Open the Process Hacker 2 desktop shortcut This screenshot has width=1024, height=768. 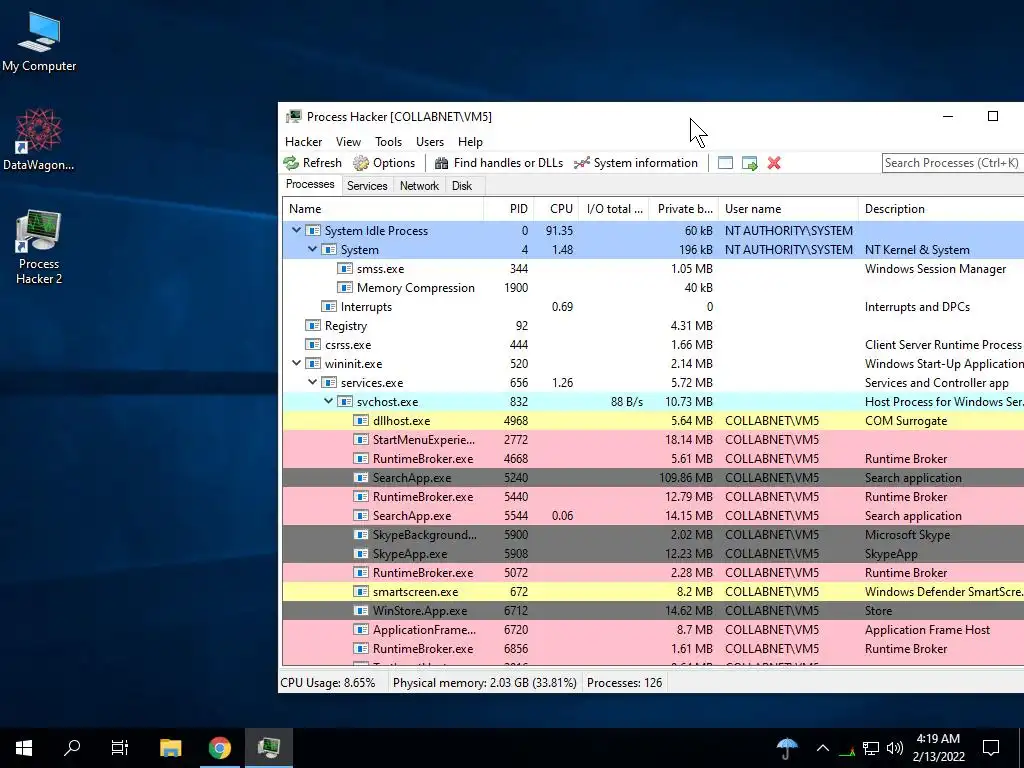click(39, 247)
